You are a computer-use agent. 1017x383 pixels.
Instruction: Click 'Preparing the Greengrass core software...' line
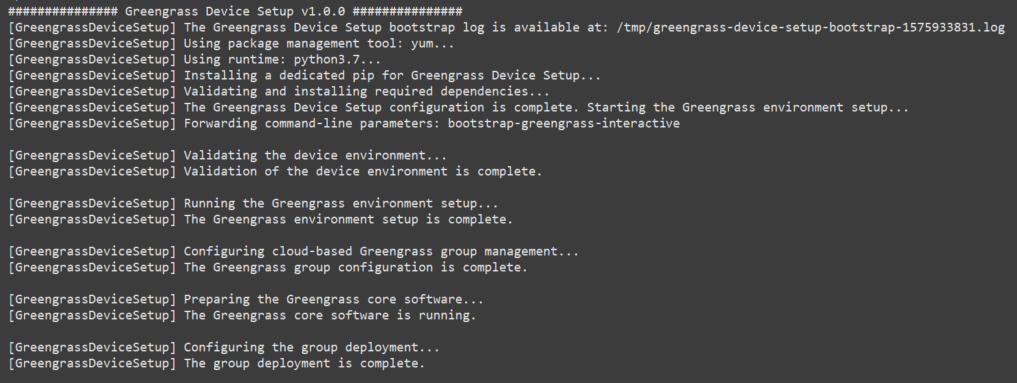point(246,299)
